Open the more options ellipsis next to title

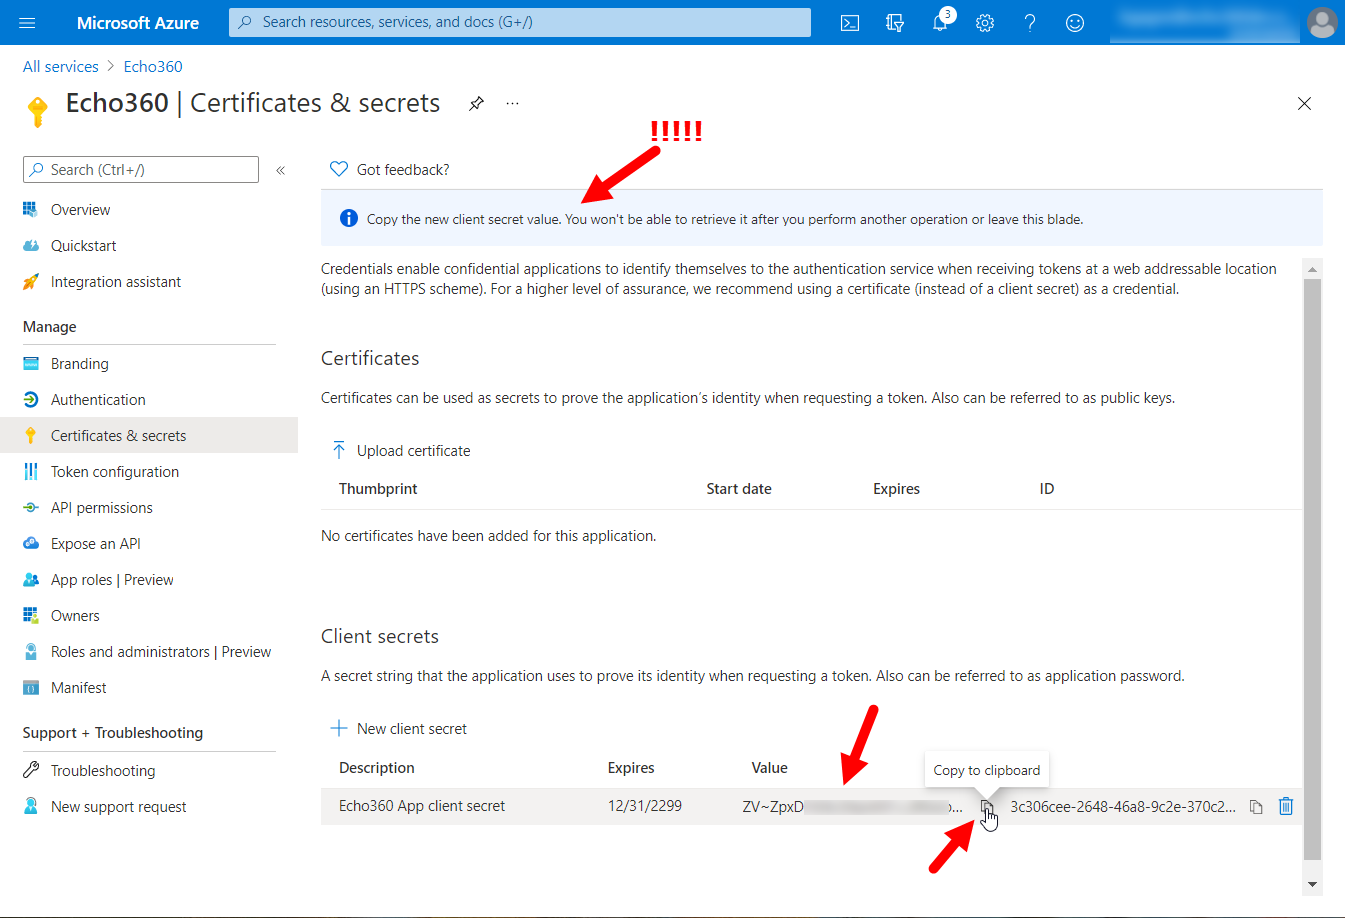pyautogui.click(x=512, y=103)
